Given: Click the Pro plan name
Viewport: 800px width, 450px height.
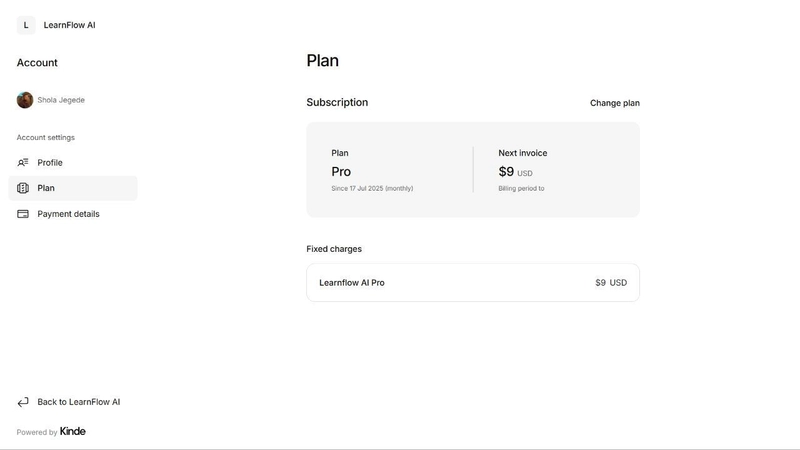Looking at the screenshot, I should click(341, 172).
